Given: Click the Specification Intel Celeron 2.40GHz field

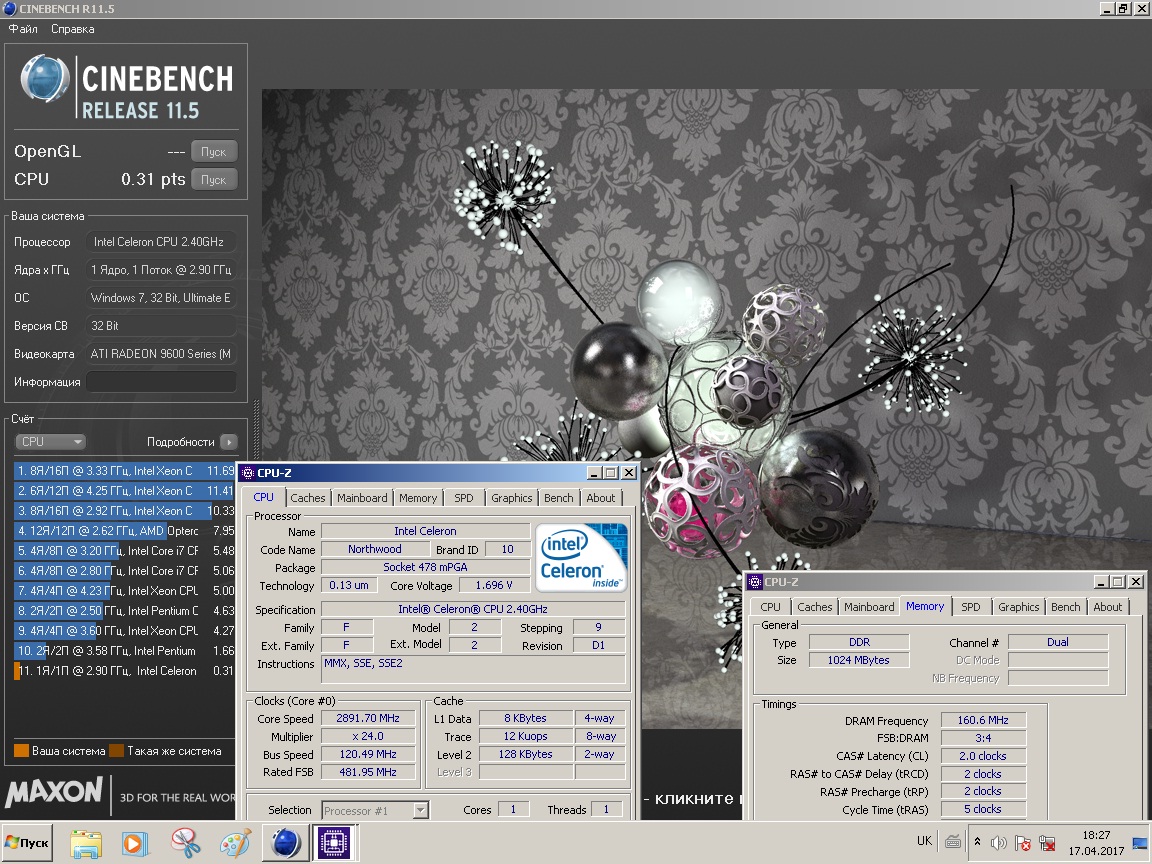Looking at the screenshot, I should pyautogui.click(x=473, y=609).
